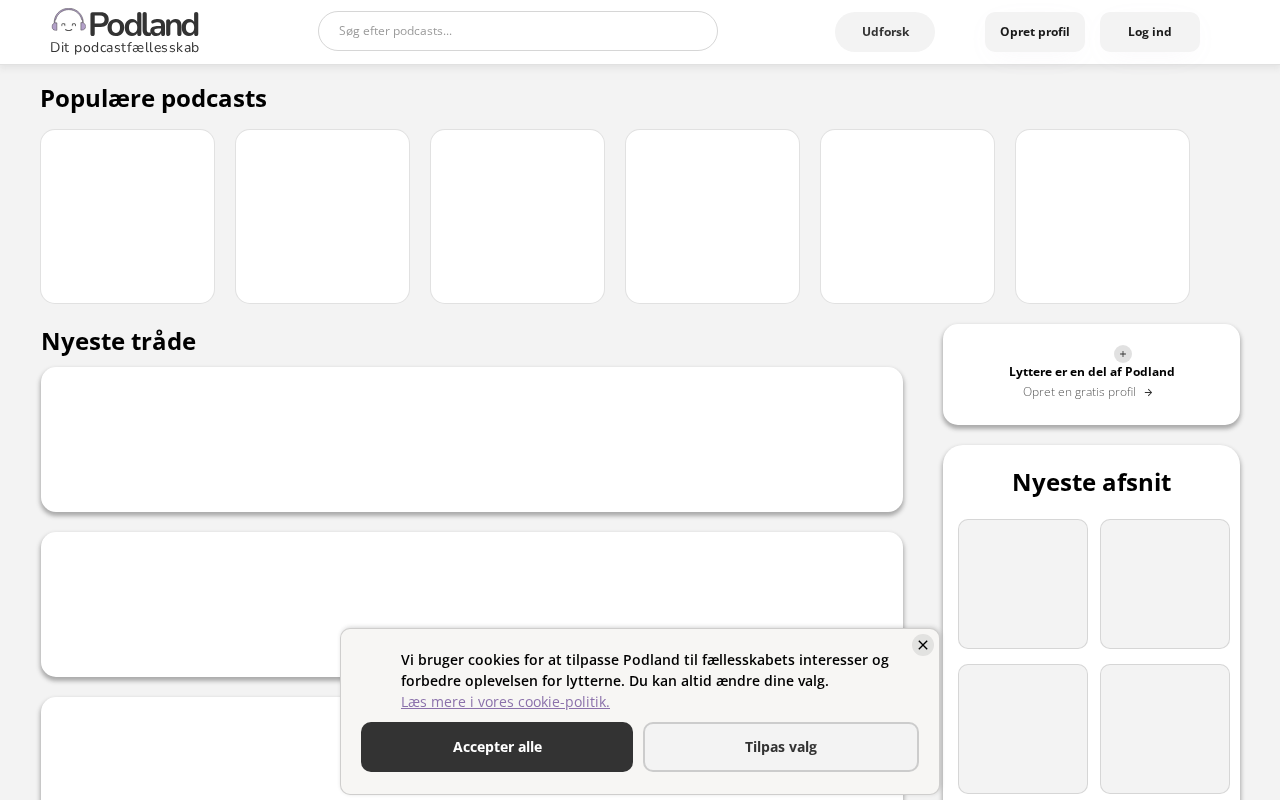1280x800 pixels.
Task: Open the Udforsk menu item
Action: (885, 32)
